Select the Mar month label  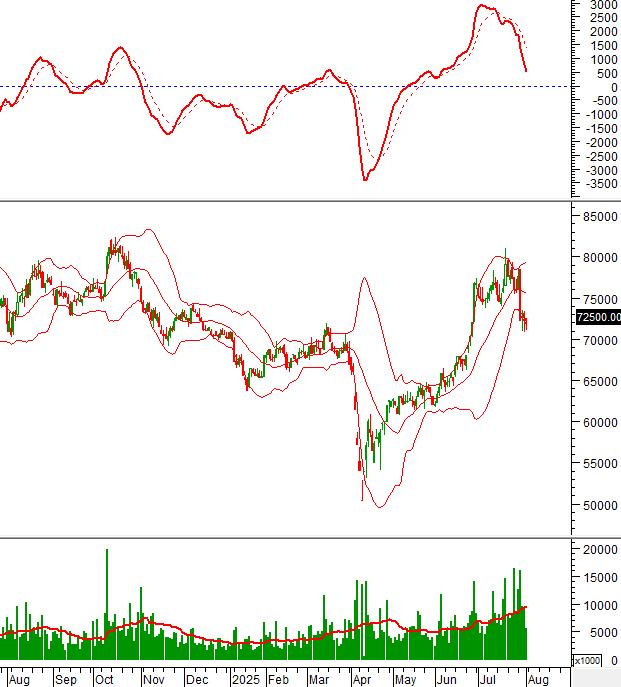(319, 680)
